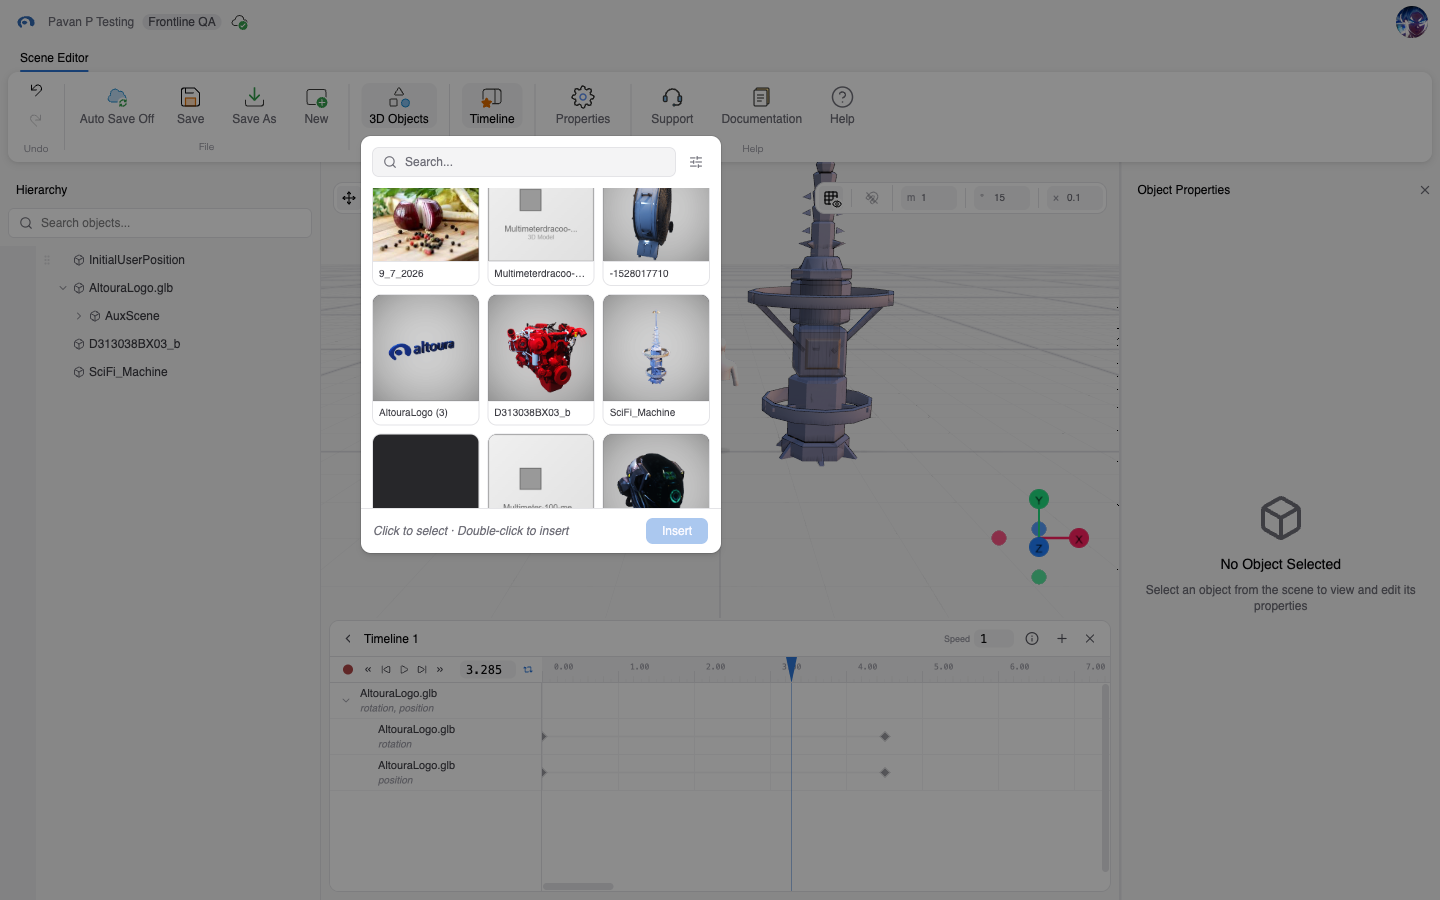The width and height of the screenshot is (1440, 900).
Task: Toggle the Timeline toolbar button
Action: pos(492,106)
